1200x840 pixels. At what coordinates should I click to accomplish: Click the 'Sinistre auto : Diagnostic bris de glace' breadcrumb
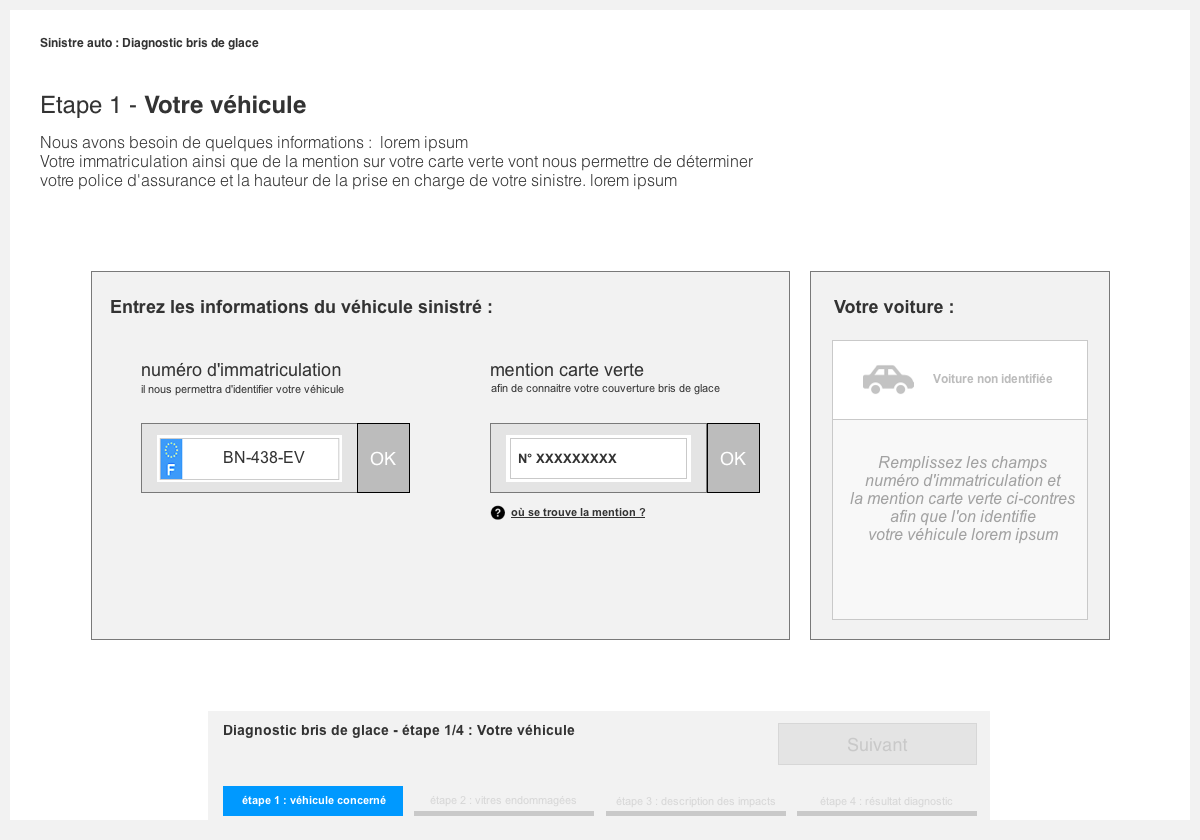pos(149,43)
